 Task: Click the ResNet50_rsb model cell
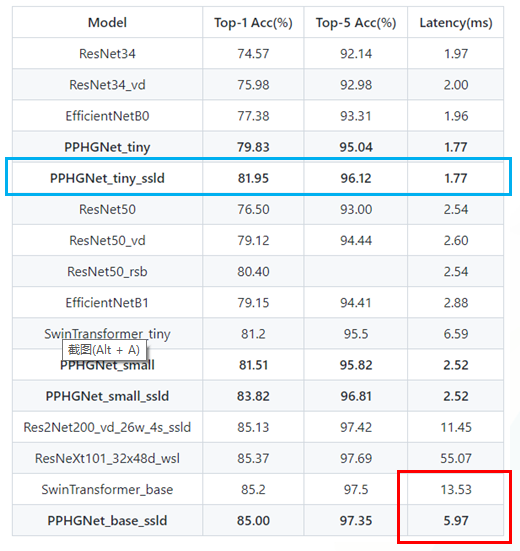pyautogui.click(x=107, y=272)
